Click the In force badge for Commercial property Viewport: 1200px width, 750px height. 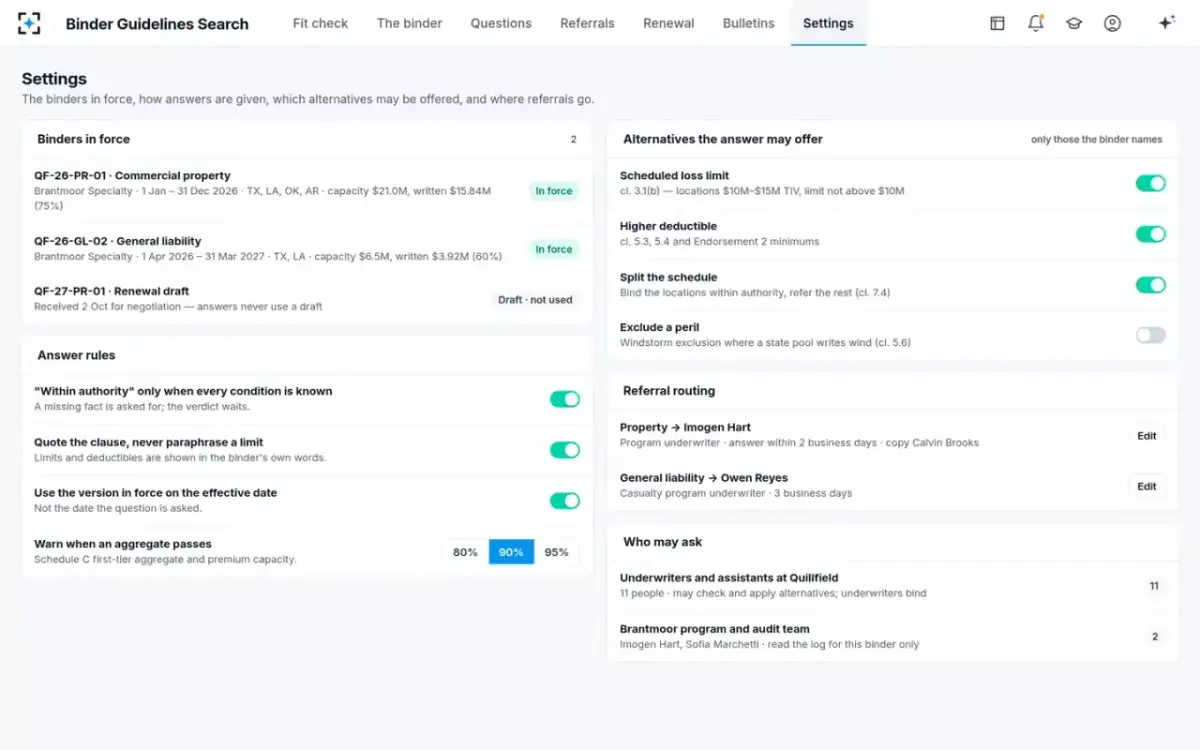pos(554,191)
